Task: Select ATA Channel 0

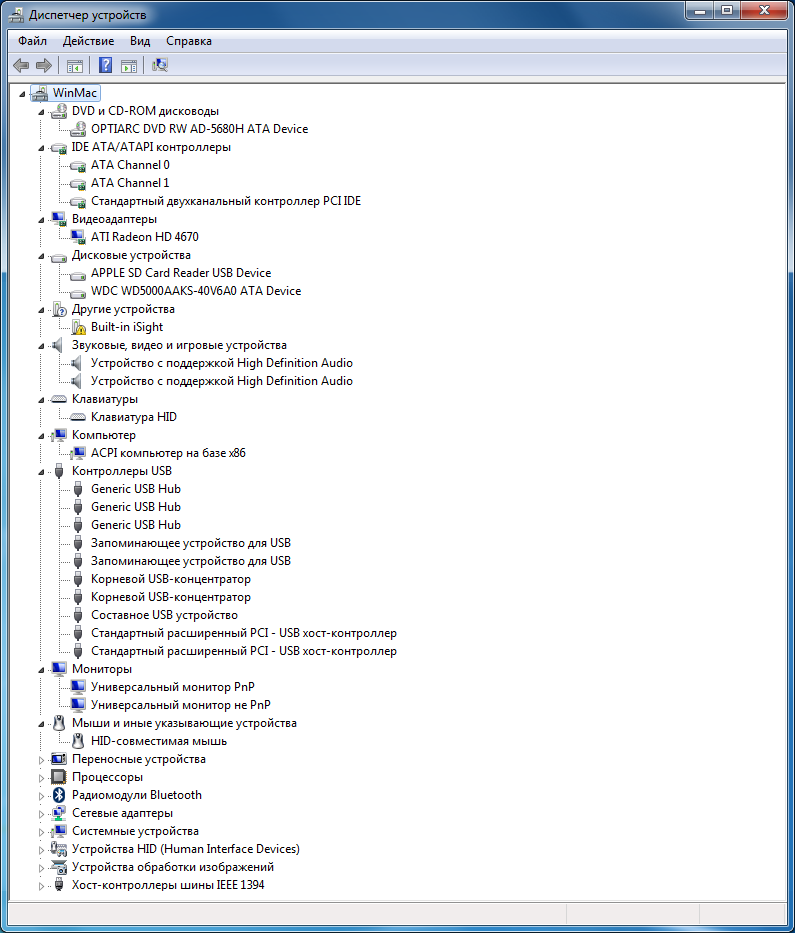Action: click(130, 165)
